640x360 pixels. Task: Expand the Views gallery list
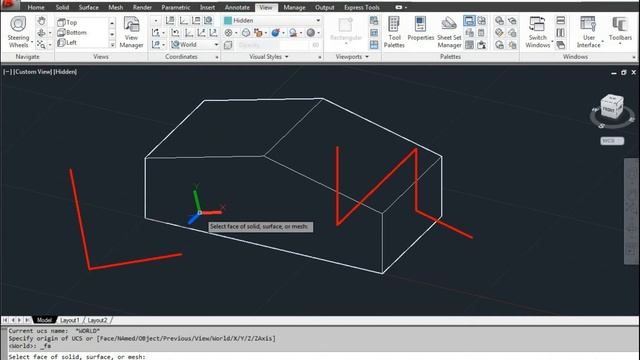tap(112, 45)
